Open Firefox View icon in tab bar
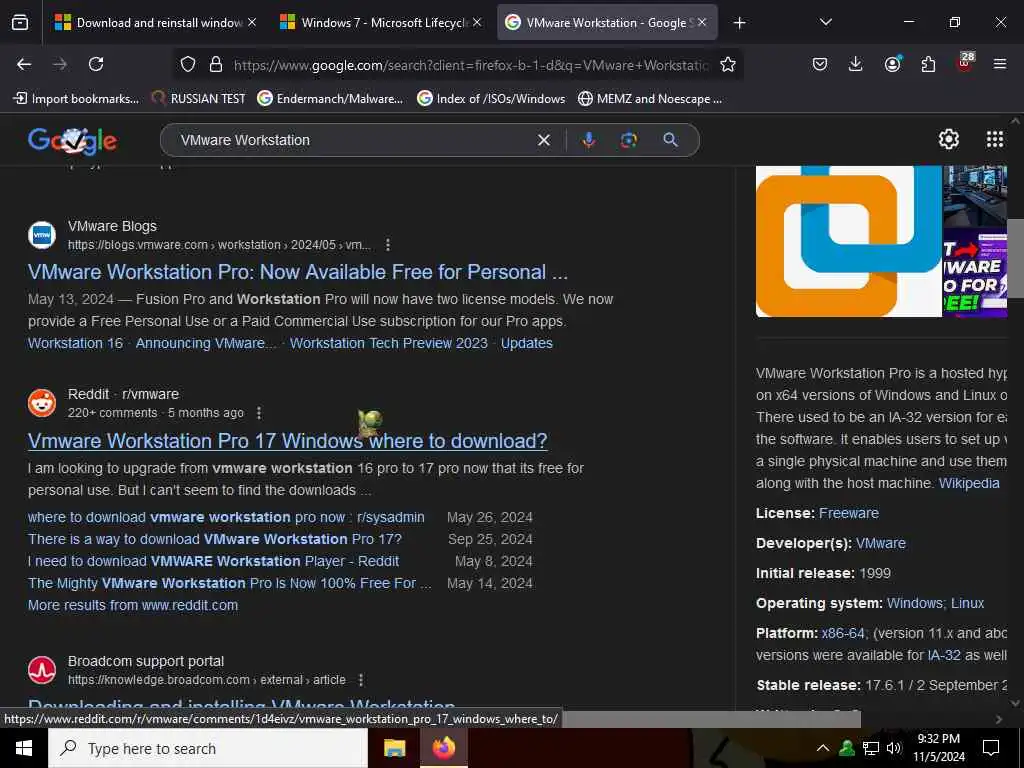1024x768 pixels. pyautogui.click(x=20, y=23)
